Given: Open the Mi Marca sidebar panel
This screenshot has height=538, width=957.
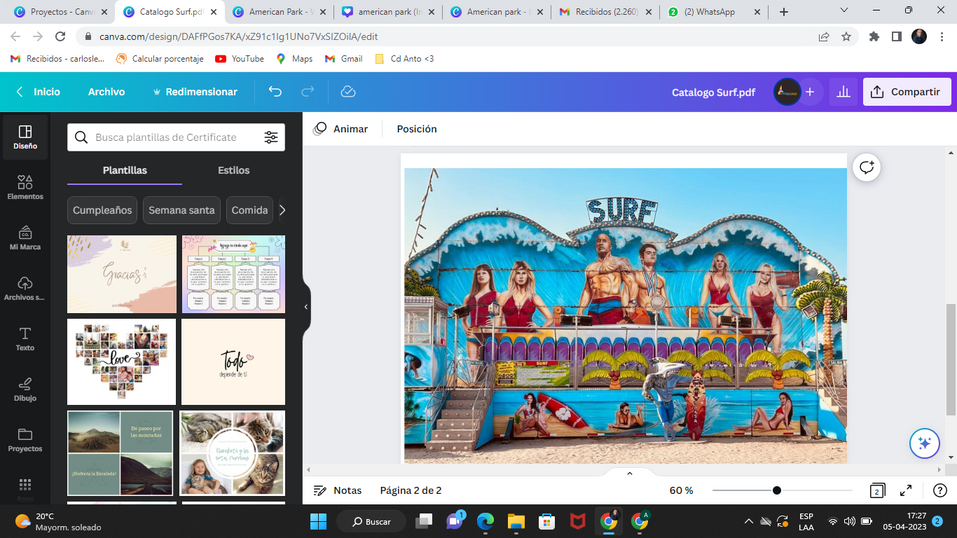Looking at the screenshot, I should pyautogui.click(x=25, y=238).
